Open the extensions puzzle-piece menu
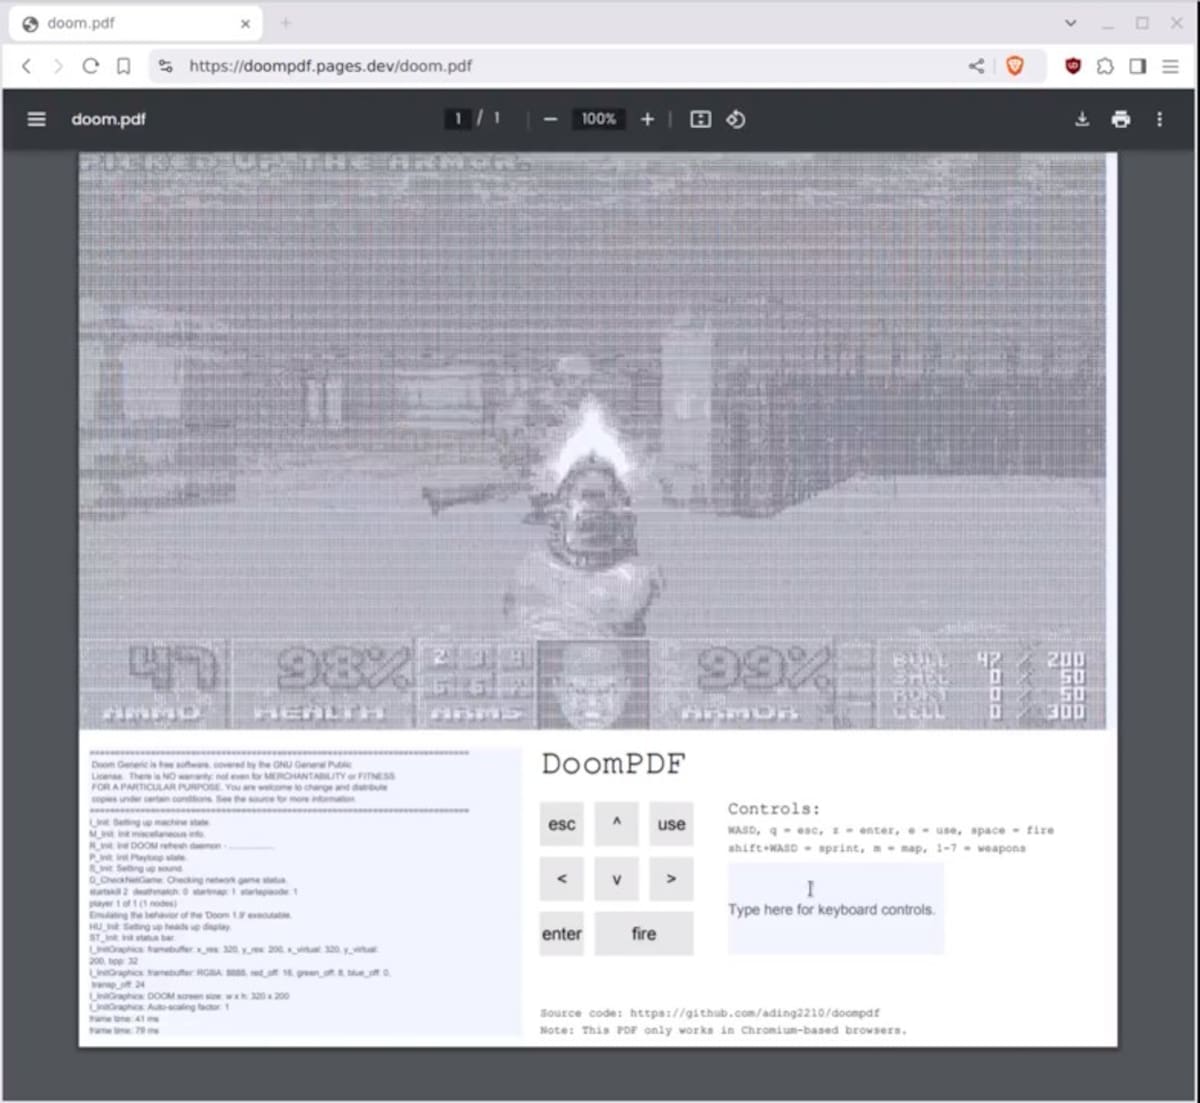This screenshot has height=1103, width=1200. (1105, 66)
